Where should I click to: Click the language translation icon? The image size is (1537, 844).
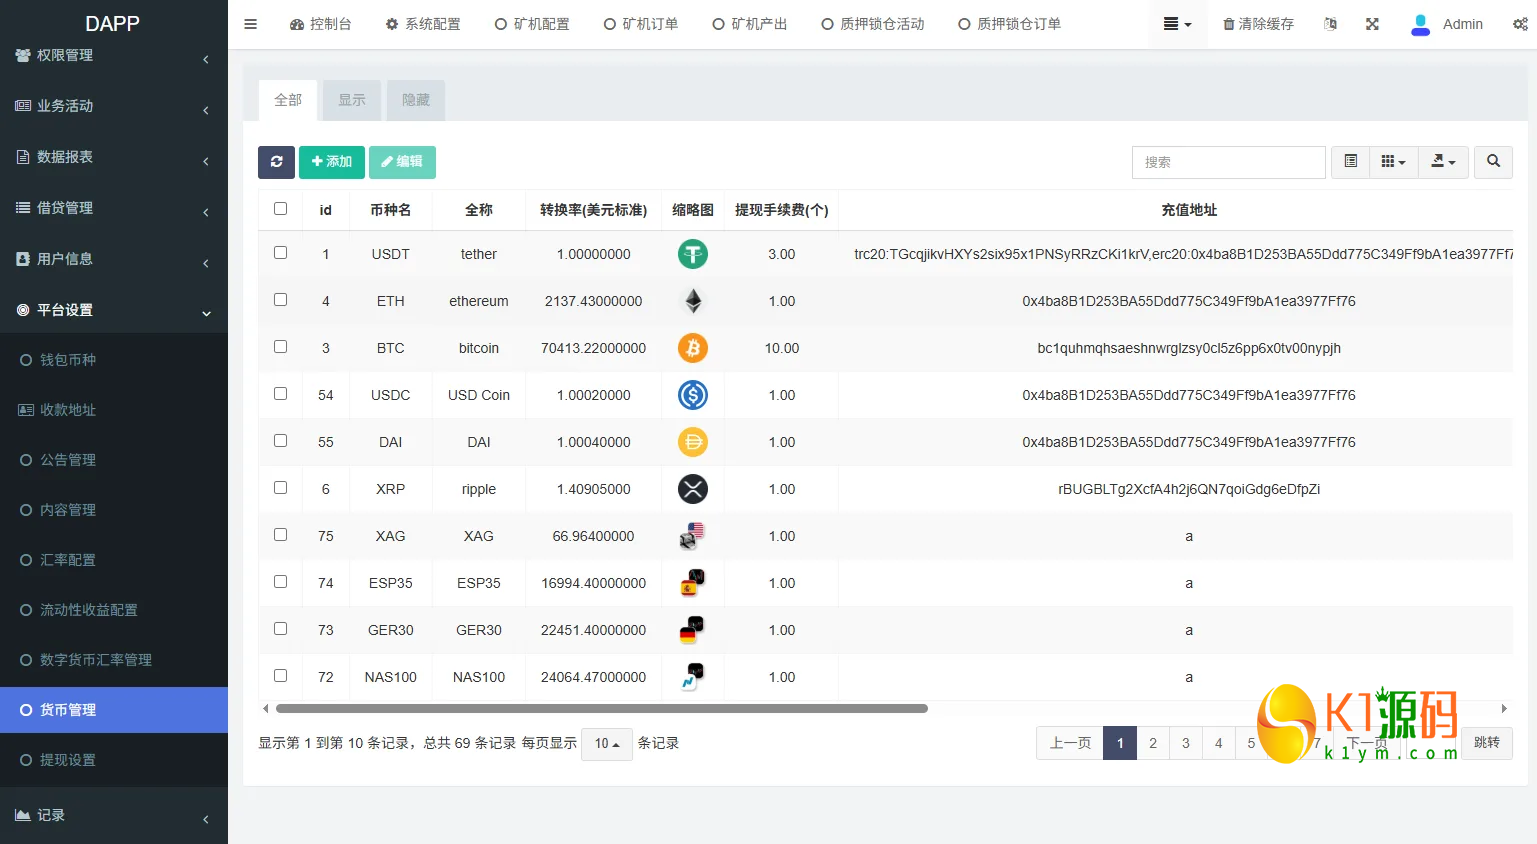[1330, 24]
